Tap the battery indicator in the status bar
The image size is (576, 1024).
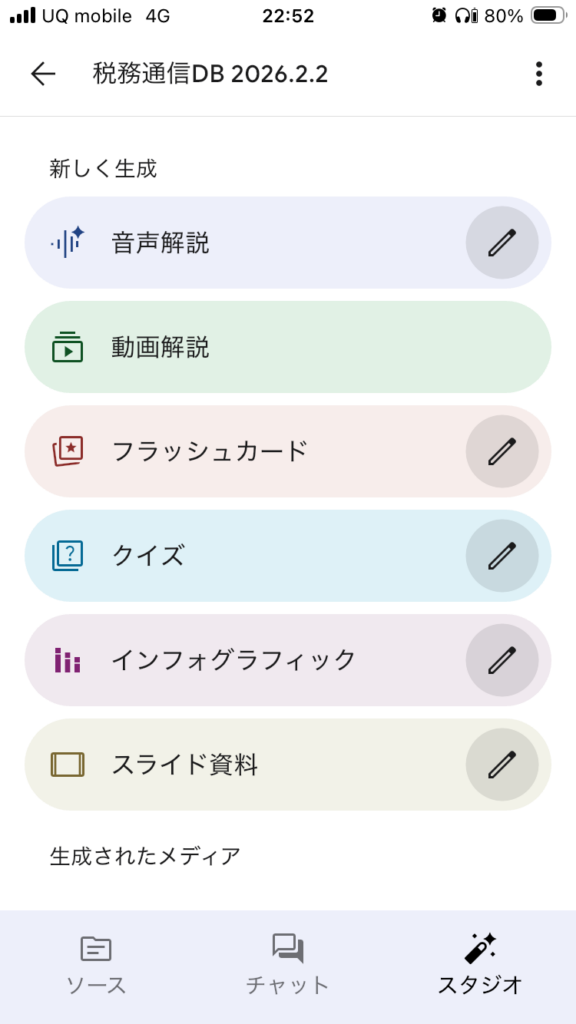pos(546,15)
